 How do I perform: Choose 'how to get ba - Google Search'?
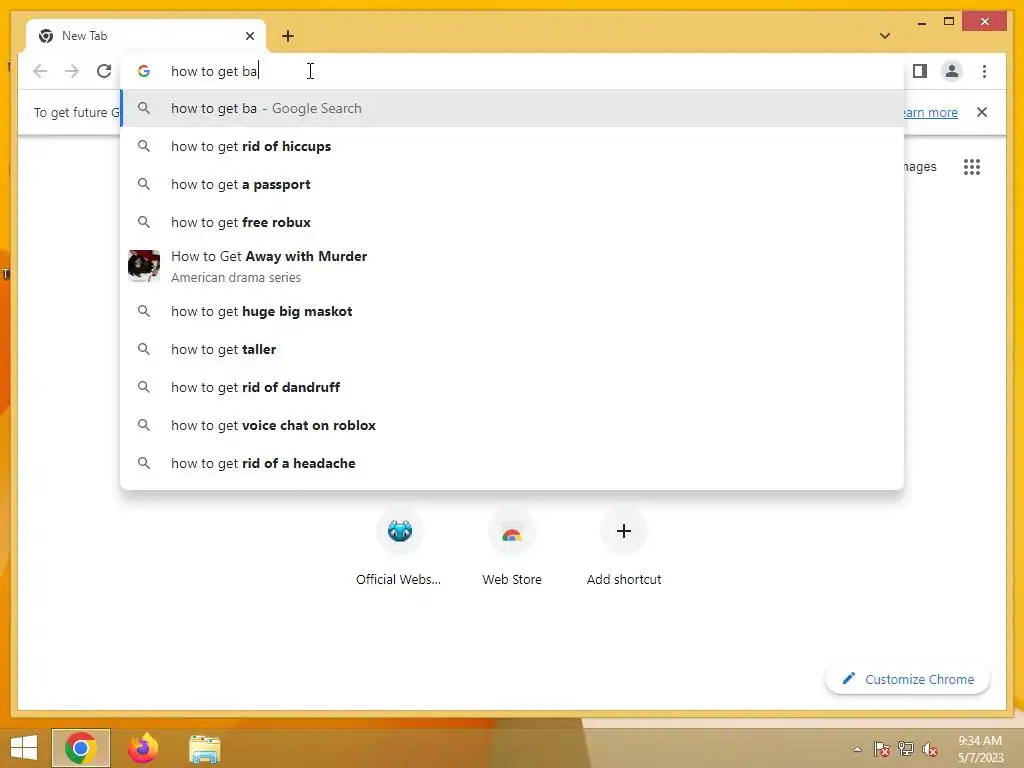click(x=513, y=108)
